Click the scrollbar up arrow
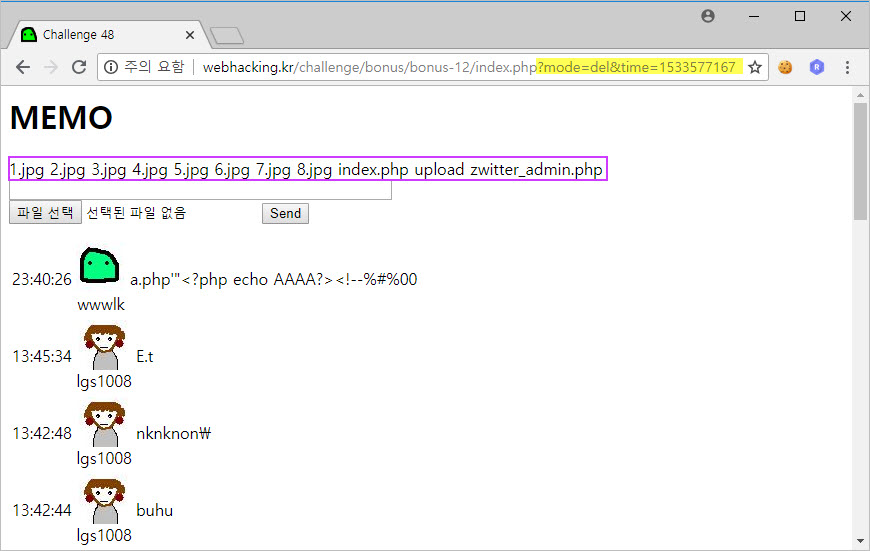The image size is (870, 551). pos(860,94)
